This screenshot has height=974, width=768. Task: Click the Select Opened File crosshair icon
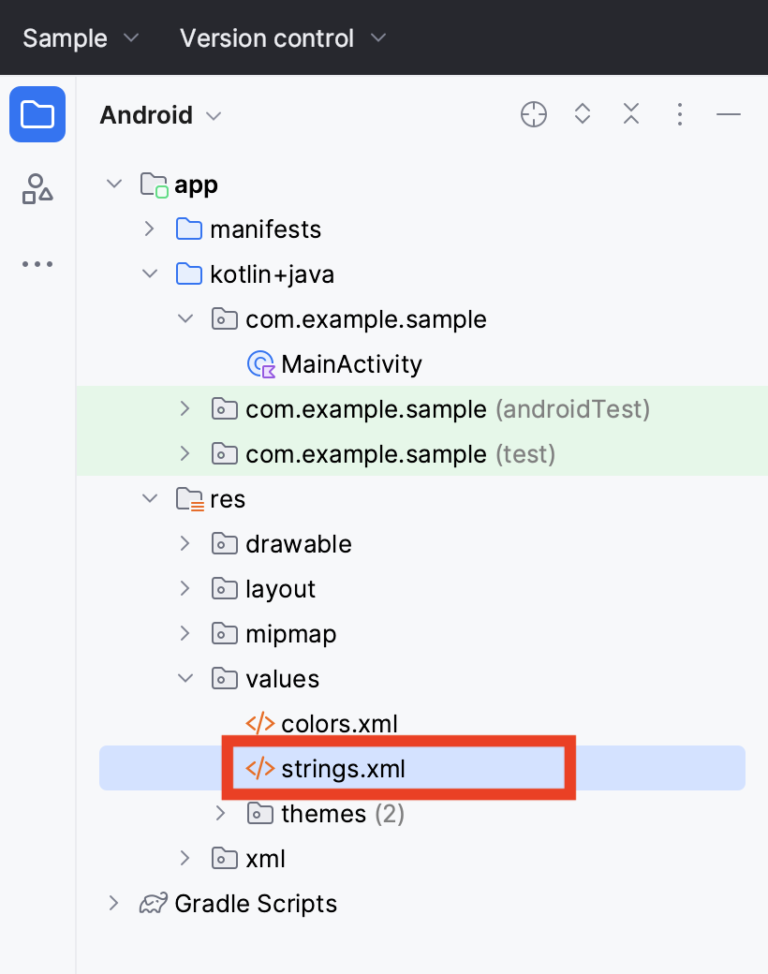click(x=533, y=114)
